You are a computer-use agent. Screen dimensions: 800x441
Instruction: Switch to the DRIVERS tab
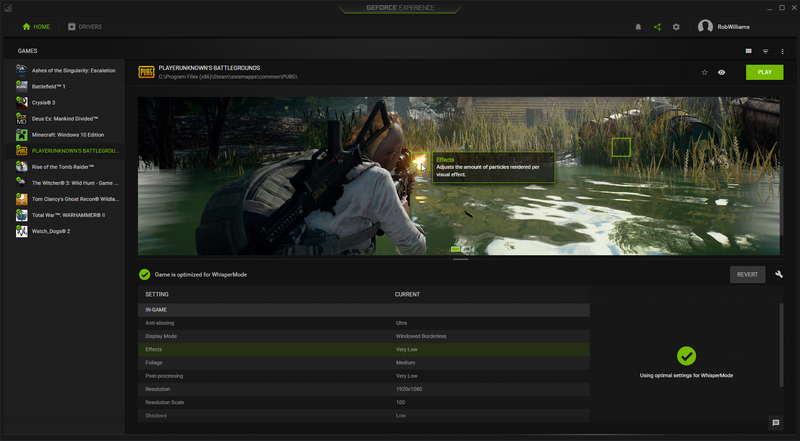point(85,27)
